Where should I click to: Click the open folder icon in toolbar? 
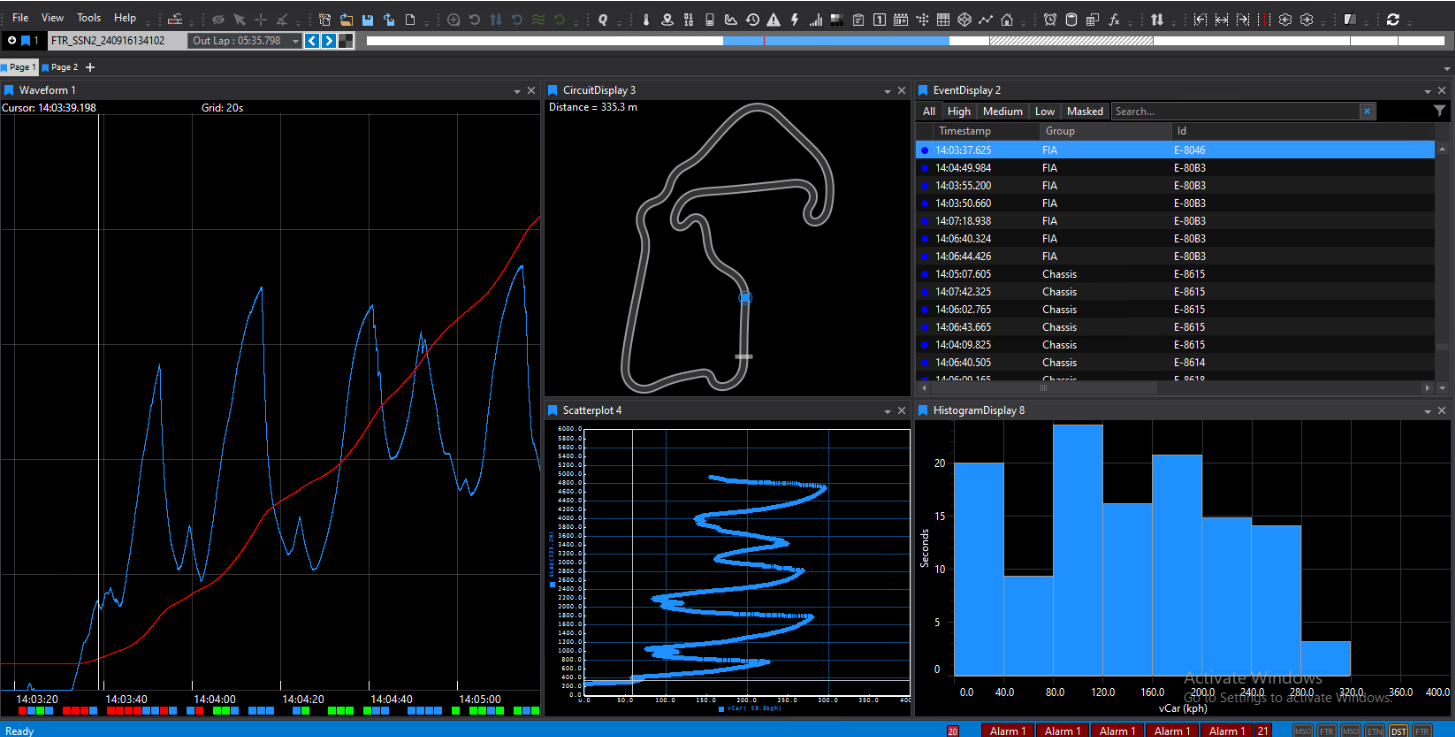tap(346, 19)
